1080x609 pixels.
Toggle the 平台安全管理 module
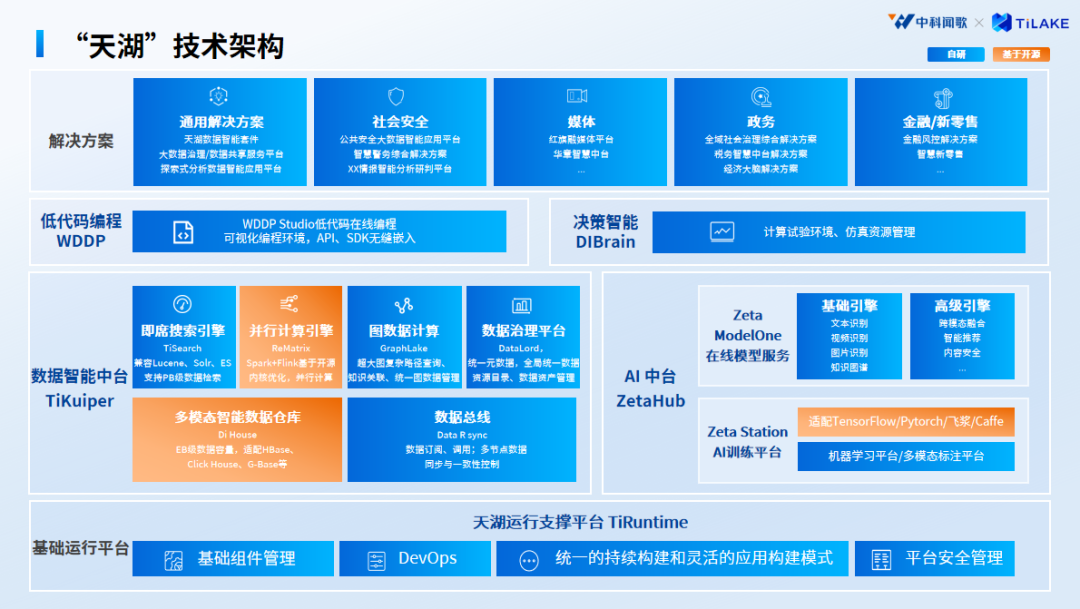(934, 558)
